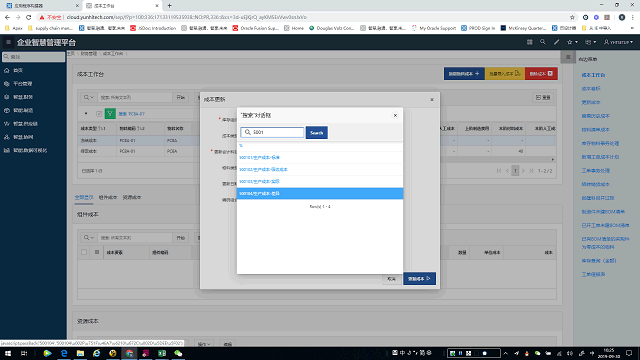Open the star favorites dropdown in the header

(572, 42)
